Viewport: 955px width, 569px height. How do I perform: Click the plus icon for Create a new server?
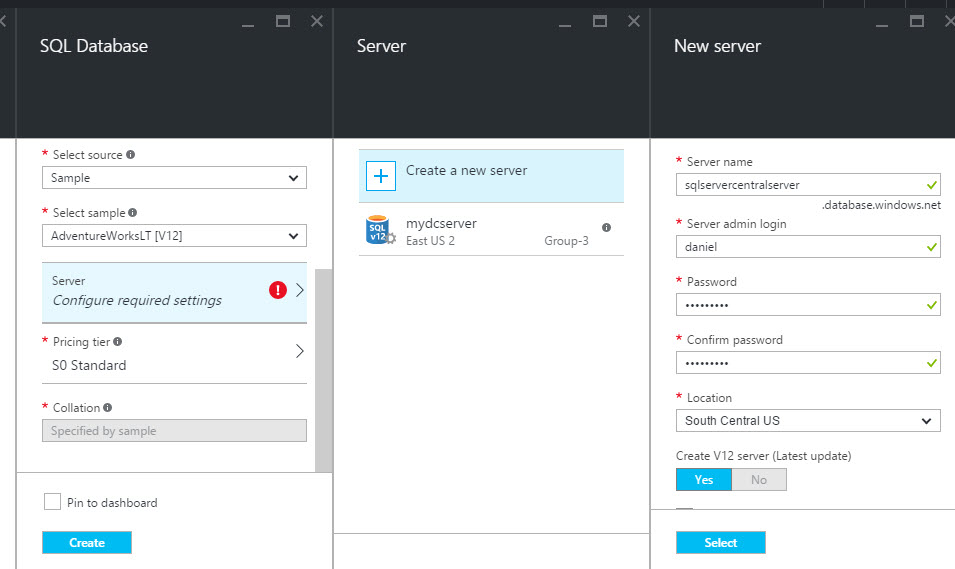382,176
